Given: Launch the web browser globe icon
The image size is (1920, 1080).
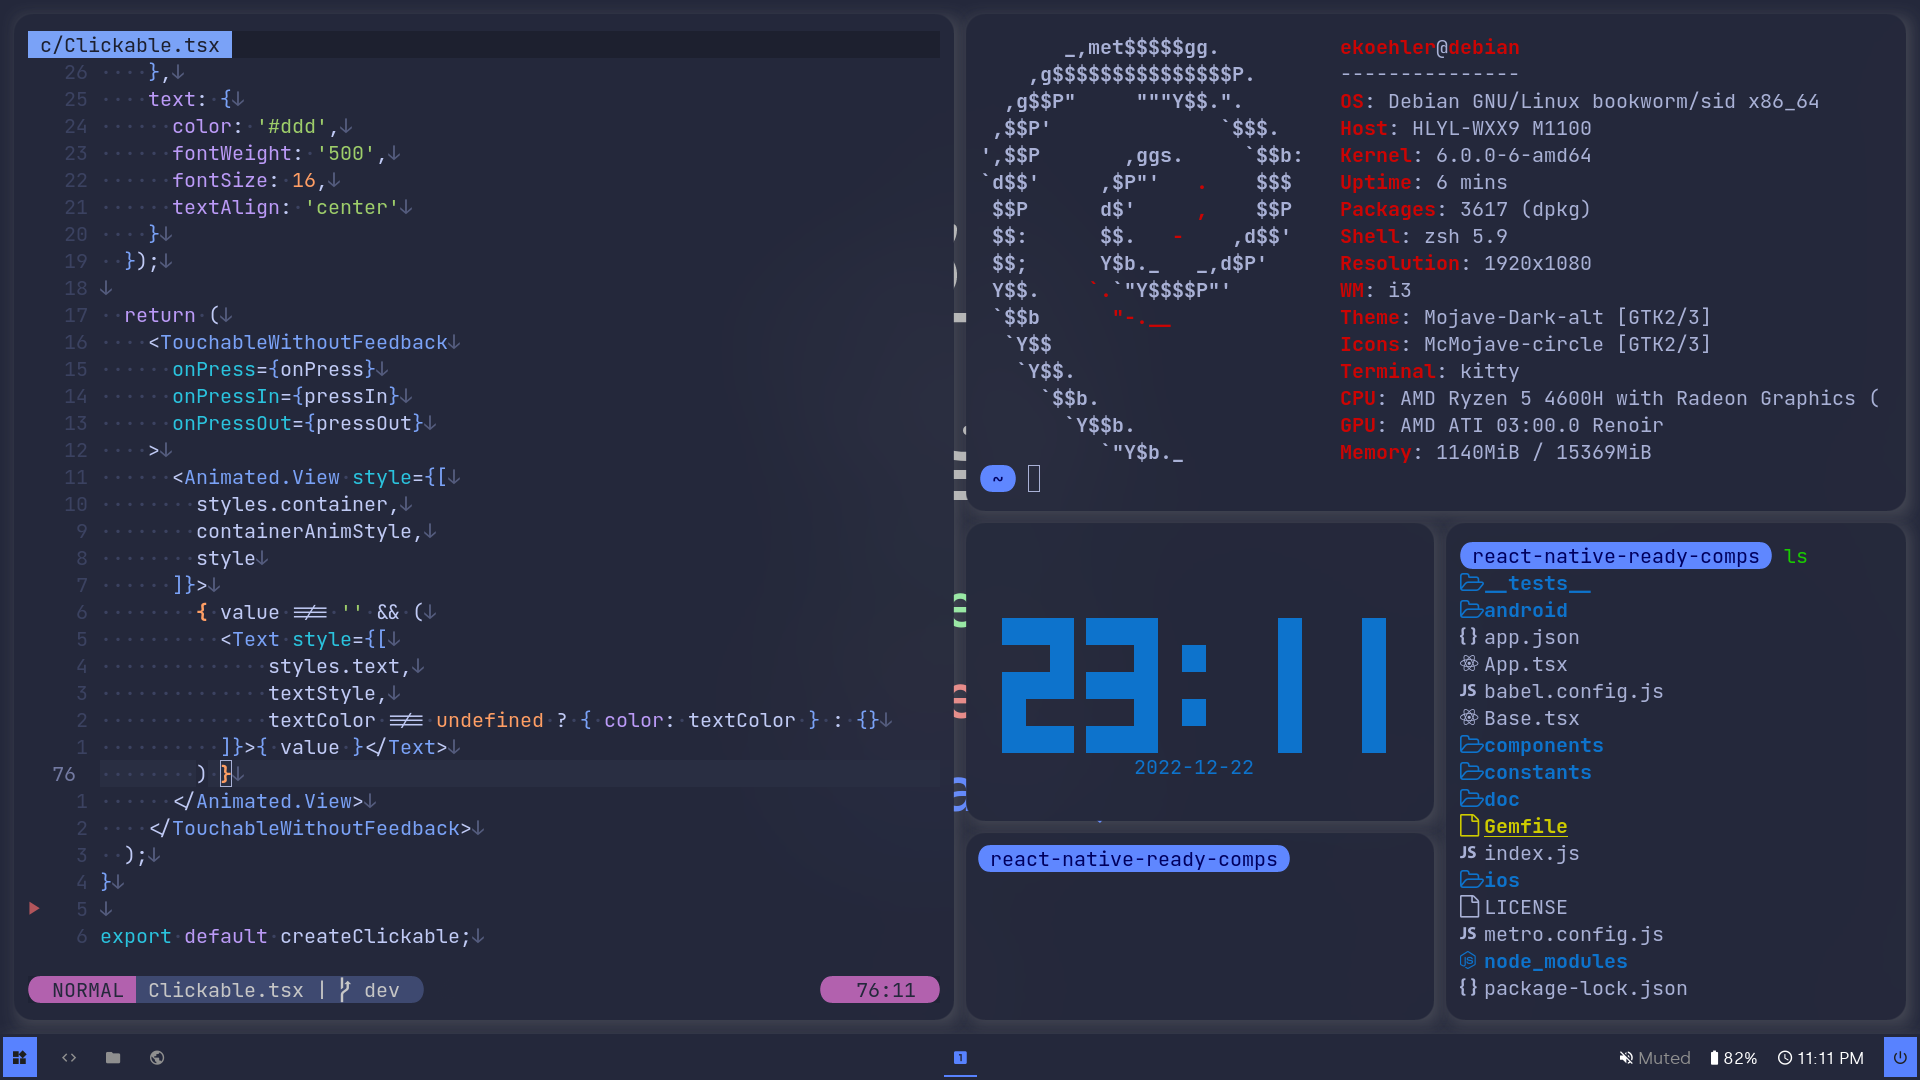Looking at the screenshot, I should 157,1057.
